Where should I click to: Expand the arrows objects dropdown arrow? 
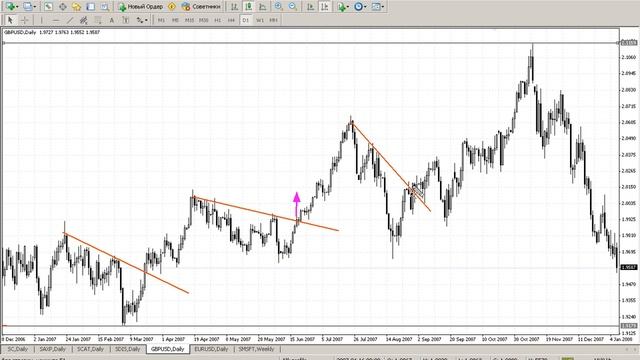tap(146, 20)
